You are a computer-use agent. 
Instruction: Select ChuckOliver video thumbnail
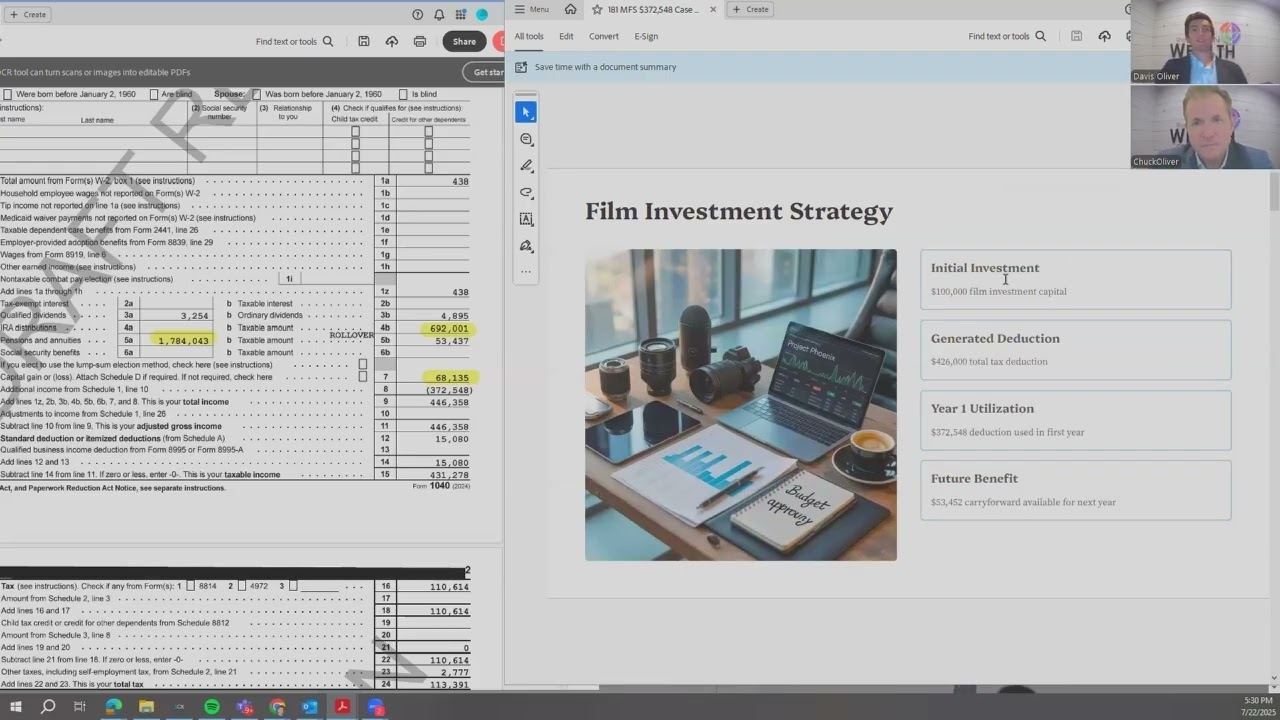1205,127
